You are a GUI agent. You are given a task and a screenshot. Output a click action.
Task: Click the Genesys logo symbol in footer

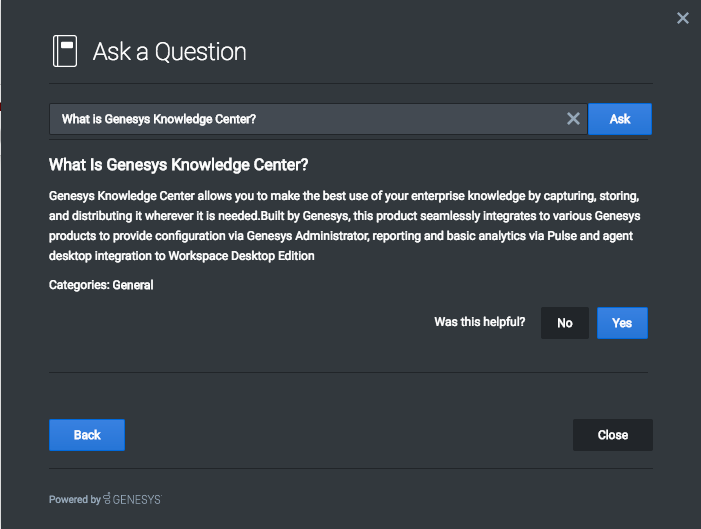point(106,499)
